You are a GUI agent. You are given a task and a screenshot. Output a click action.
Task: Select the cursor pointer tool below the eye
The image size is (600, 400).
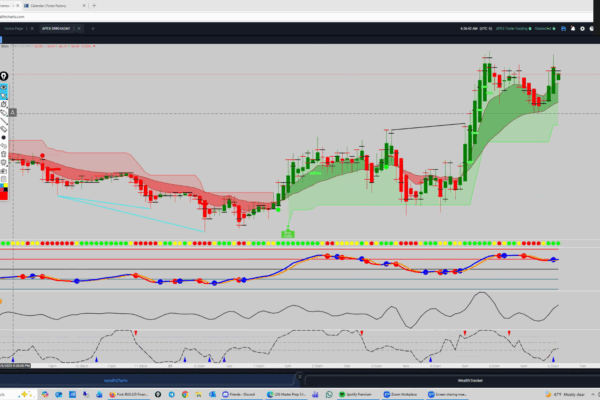(4, 95)
